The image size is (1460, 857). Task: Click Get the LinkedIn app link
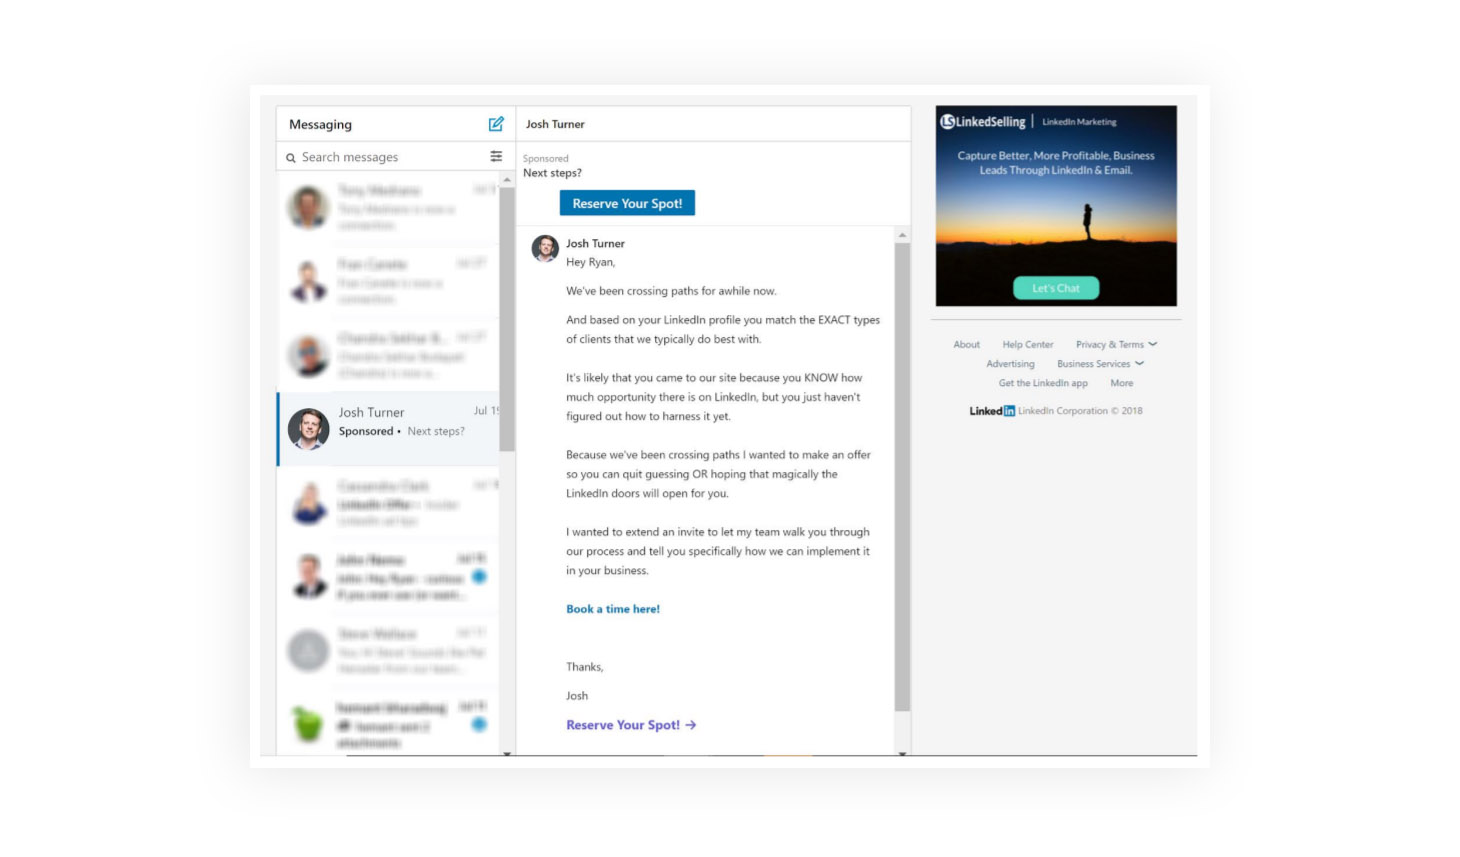[x=1043, y=383]
